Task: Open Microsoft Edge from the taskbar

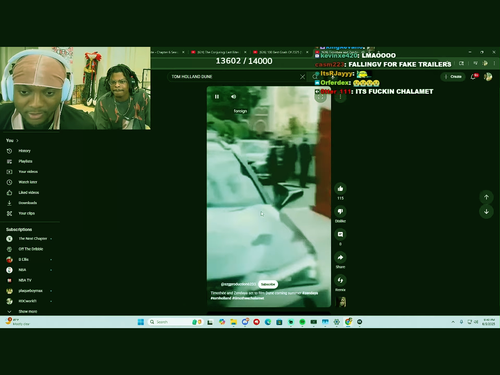Action: [x=268, y=322]
